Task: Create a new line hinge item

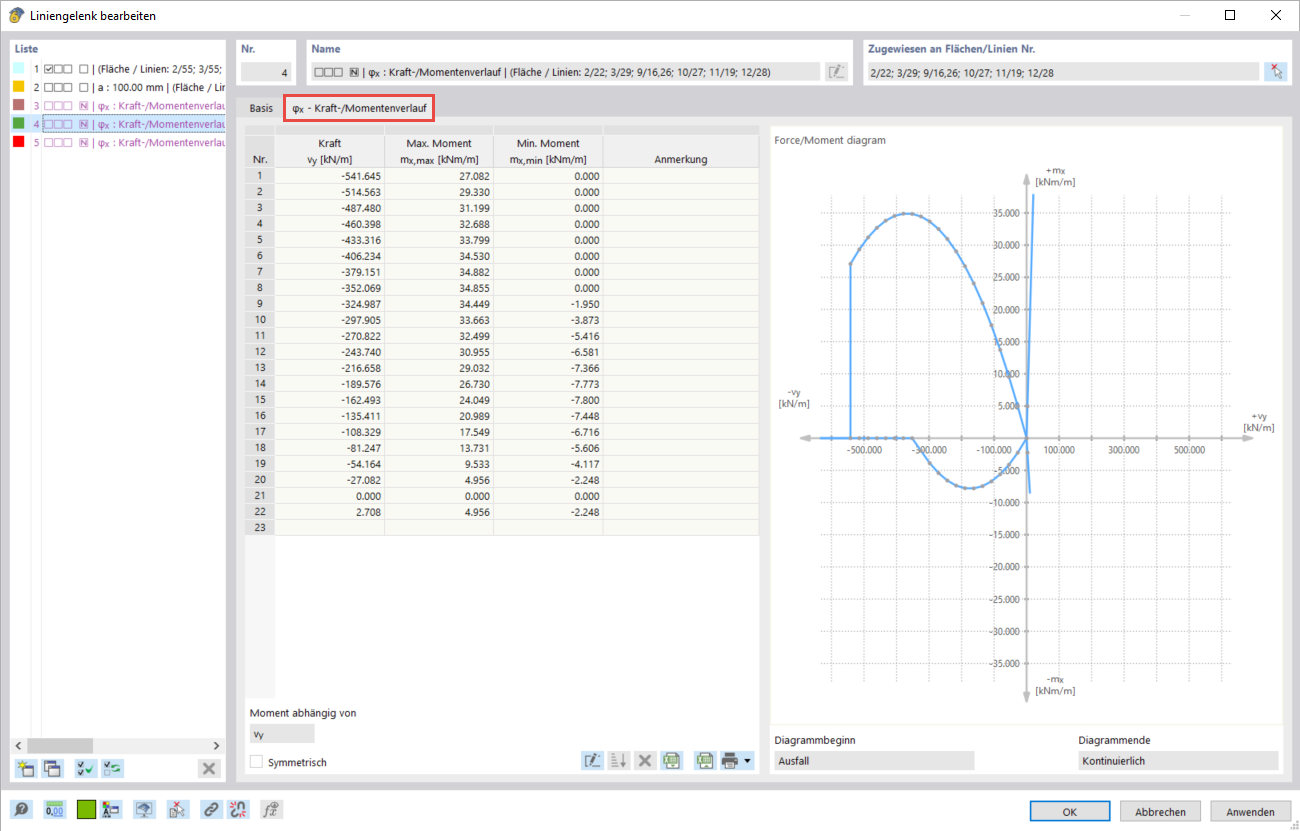Action: 25,768
